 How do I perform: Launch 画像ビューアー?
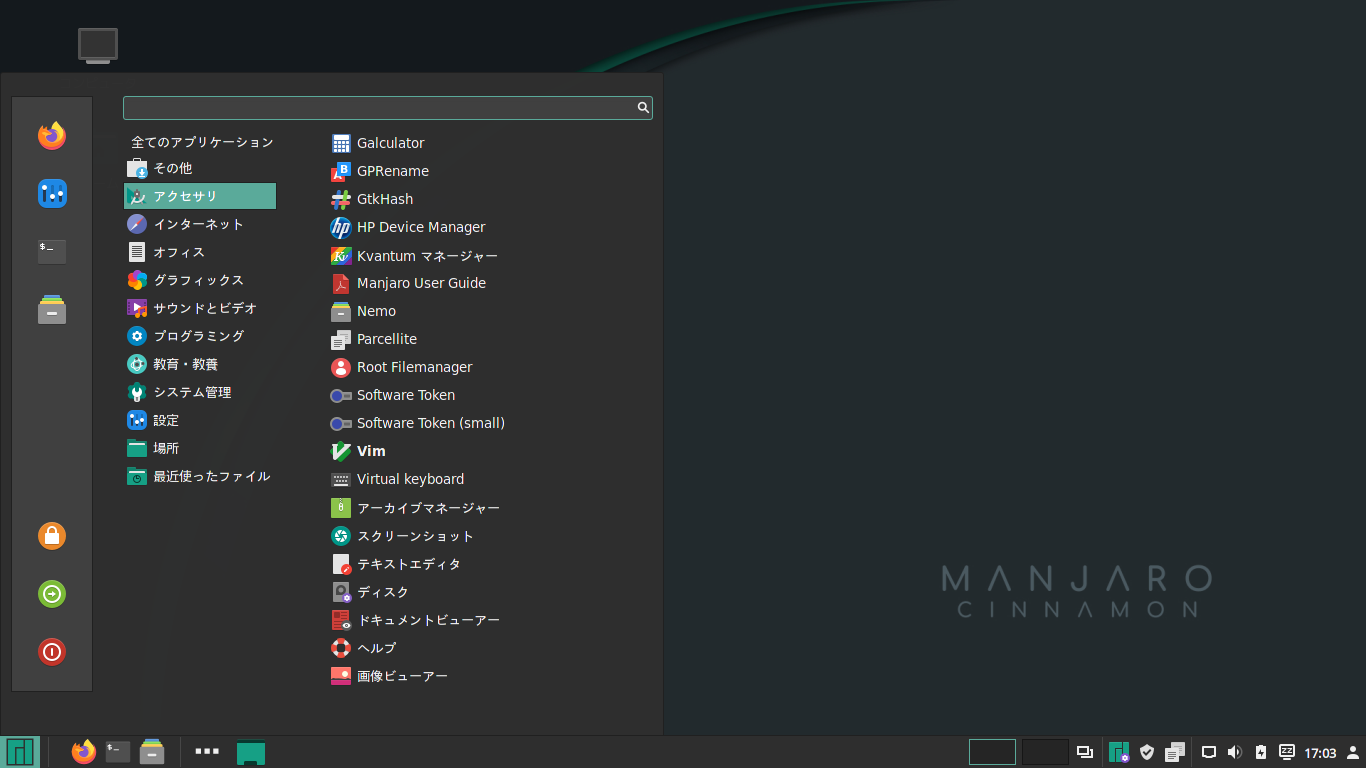tap(389, 675)
